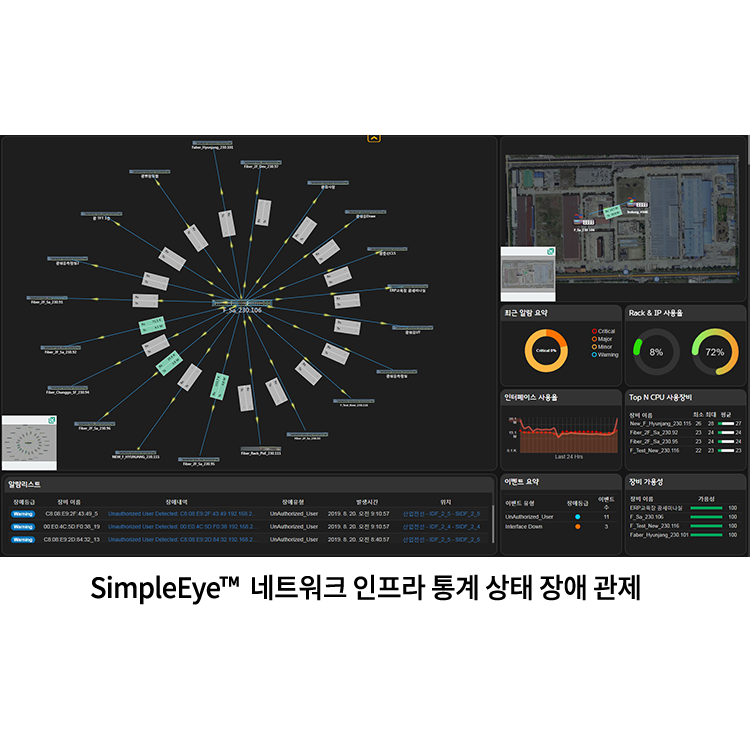Viewport: 750px width, 750px height.
Task: Click the Fiber_Rack_PoE_230.111 node
Action: (x=261, y=453)
